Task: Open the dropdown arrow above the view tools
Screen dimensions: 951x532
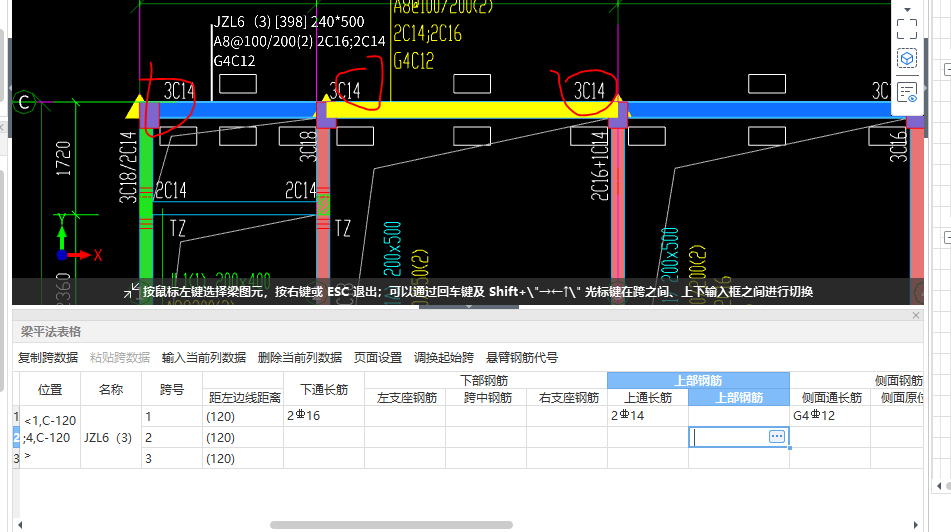Action: pos(907,10)
